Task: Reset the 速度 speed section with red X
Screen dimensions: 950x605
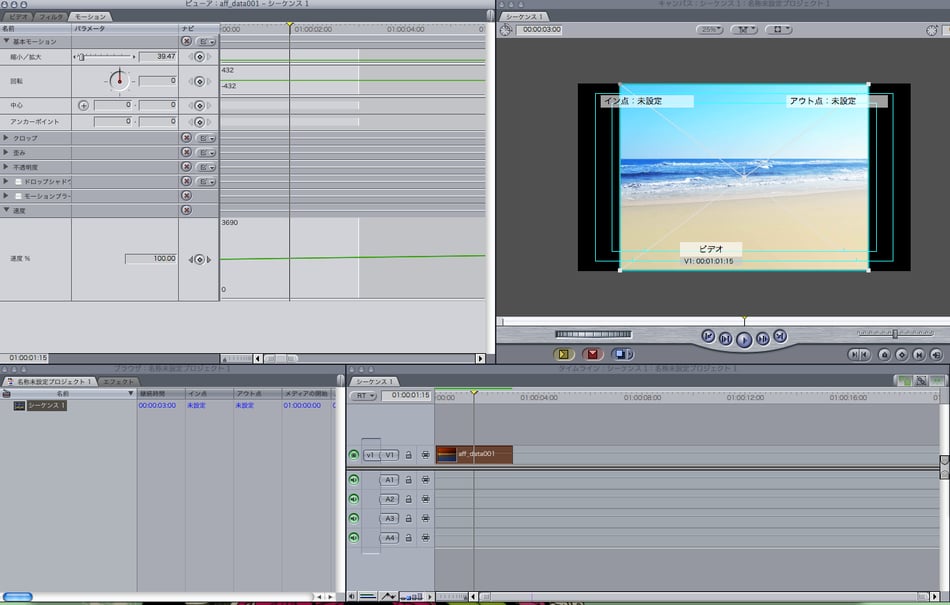Action: 186,210
